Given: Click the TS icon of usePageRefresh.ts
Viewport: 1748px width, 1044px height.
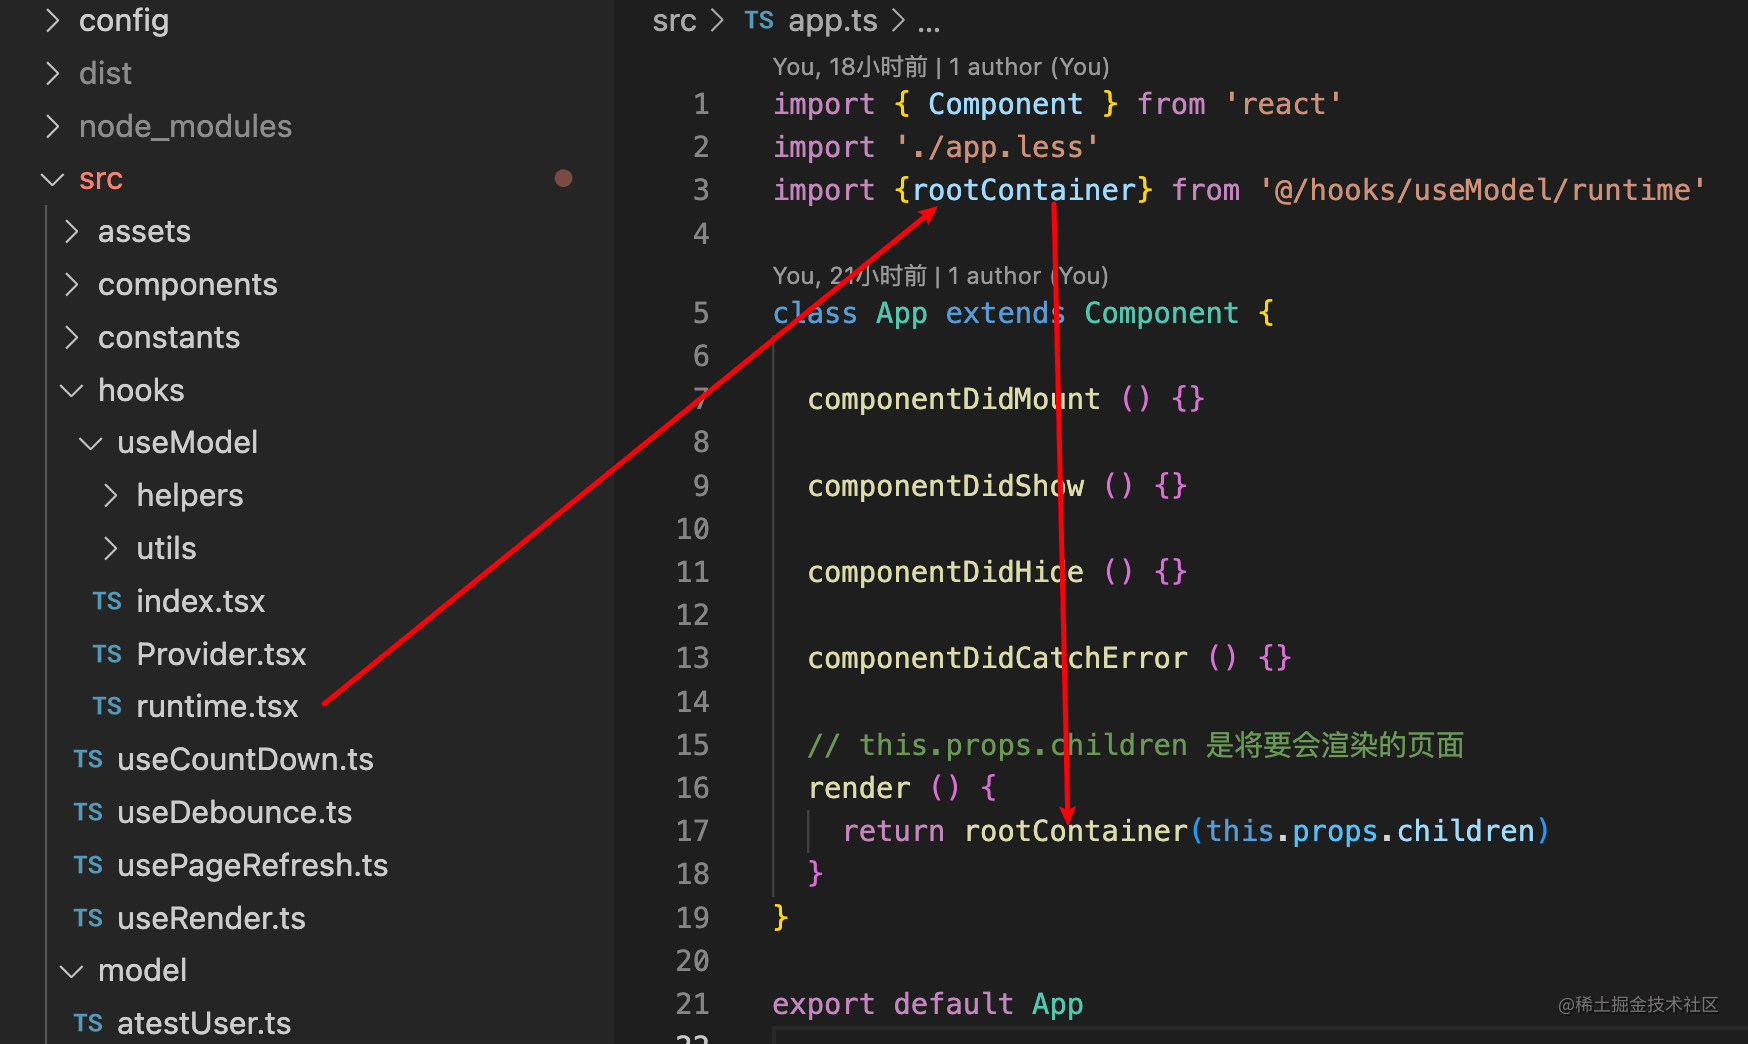Looking at the screenshot, I should [x=88, y=866].
